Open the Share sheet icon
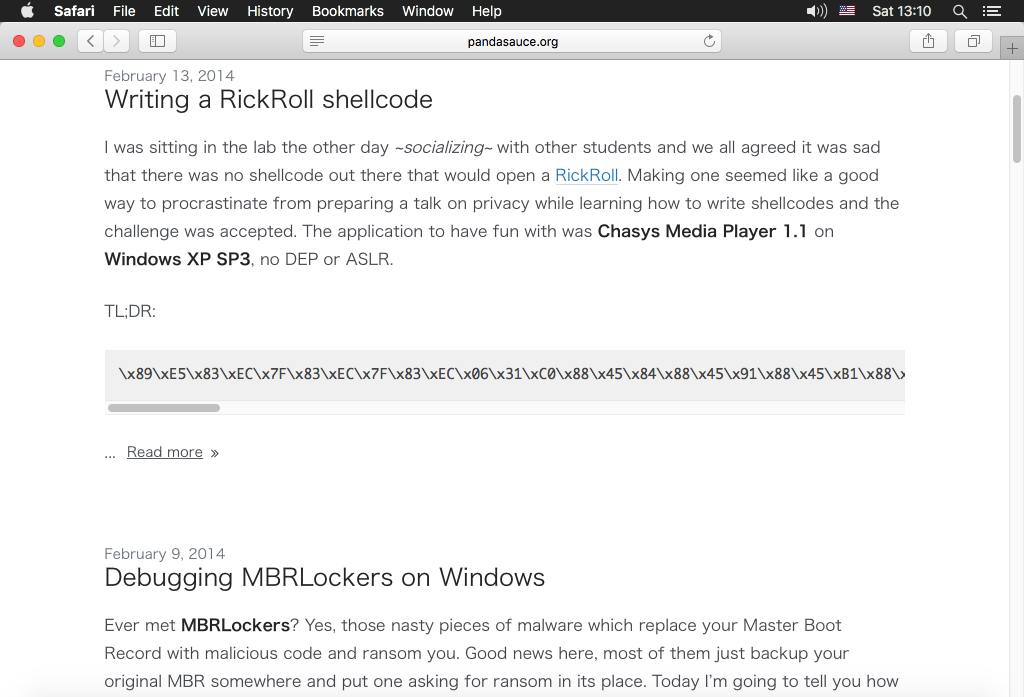The width and height of the screenshot is (1024, 697). 928,41
